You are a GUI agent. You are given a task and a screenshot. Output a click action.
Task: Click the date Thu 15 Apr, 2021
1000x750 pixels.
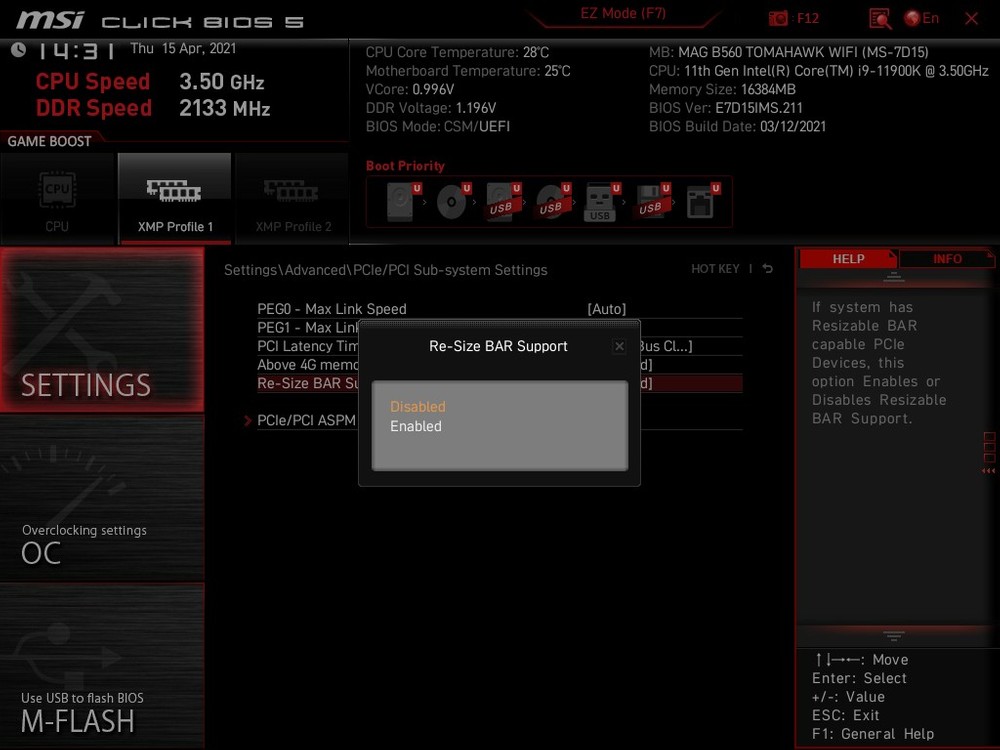[x=183, y=48]
